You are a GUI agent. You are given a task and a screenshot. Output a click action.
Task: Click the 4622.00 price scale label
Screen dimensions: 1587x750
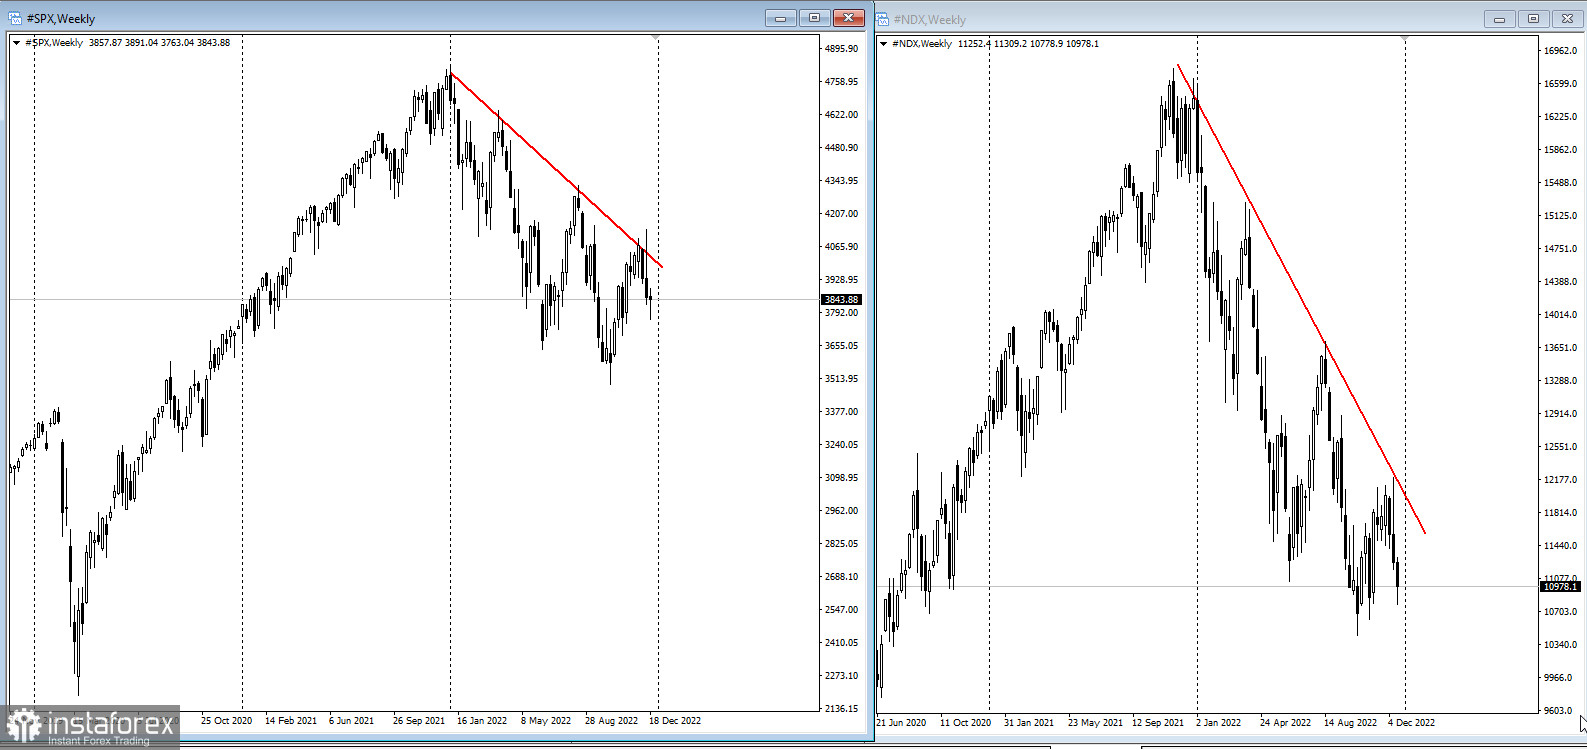[x=841, y=115]
